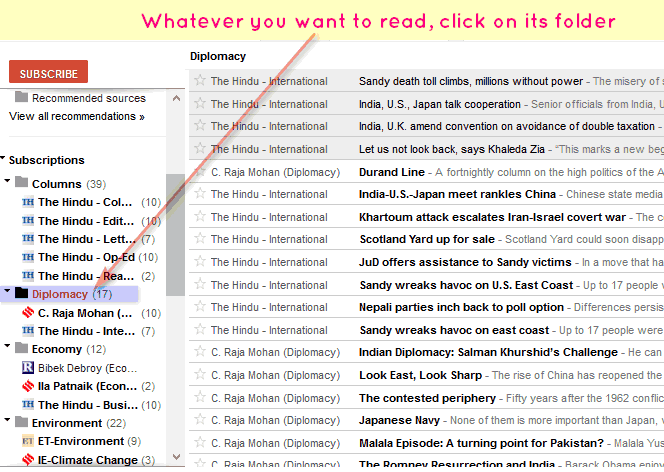Open The Hindu - Edit... feed icon
The height and width of the screenshot is (472, 664).
click(28, 221)
